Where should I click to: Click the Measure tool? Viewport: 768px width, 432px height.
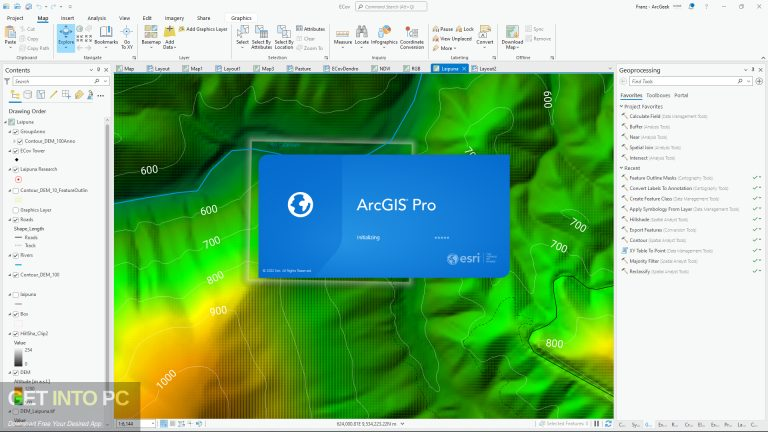click(x=342, y=35)
